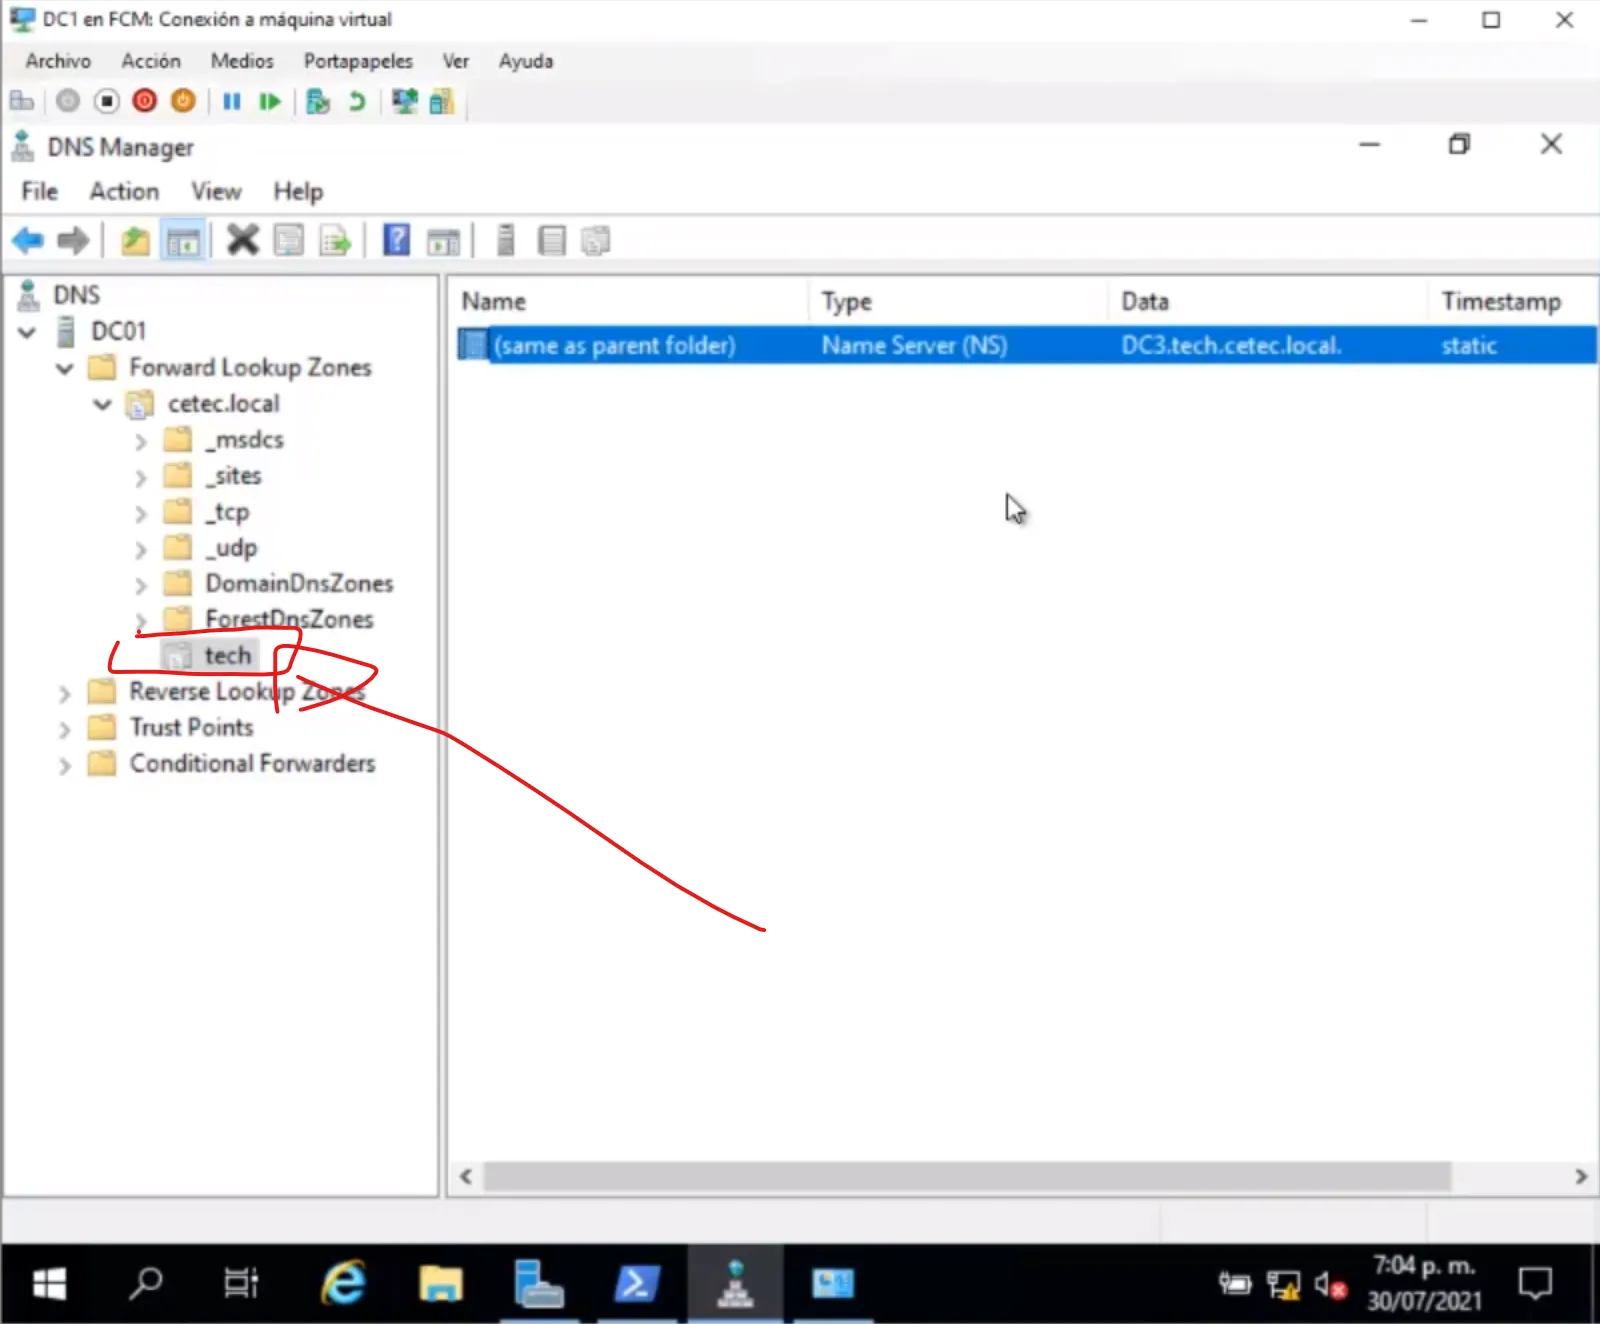1600x1324 pixels.
Task: Click the Back arrow in DNS Manager toolbar
Action: (x=28, y=241)
